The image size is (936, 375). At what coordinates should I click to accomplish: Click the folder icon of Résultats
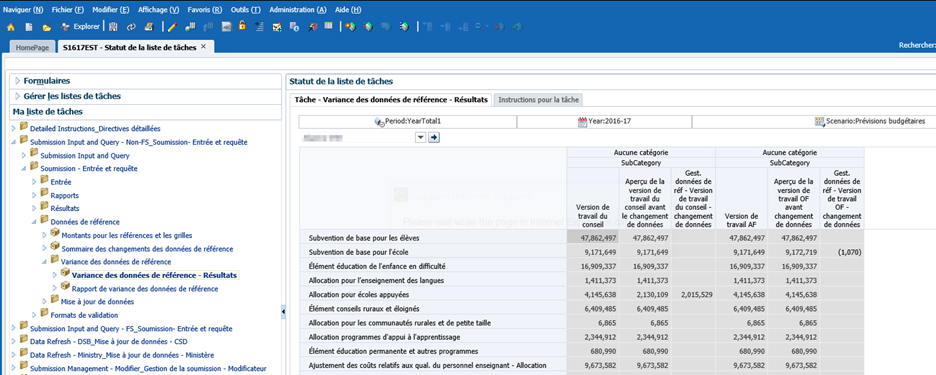click(44, 207)
